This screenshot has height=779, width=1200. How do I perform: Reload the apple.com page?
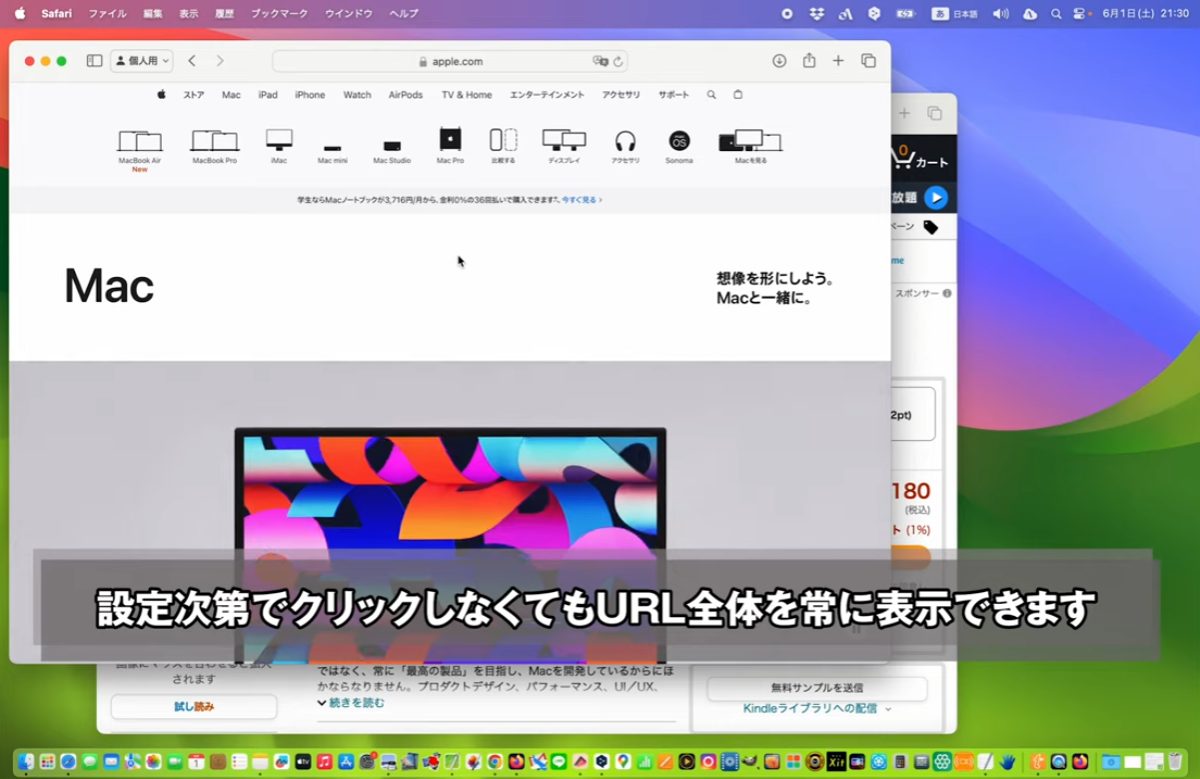tap(618, 61)
